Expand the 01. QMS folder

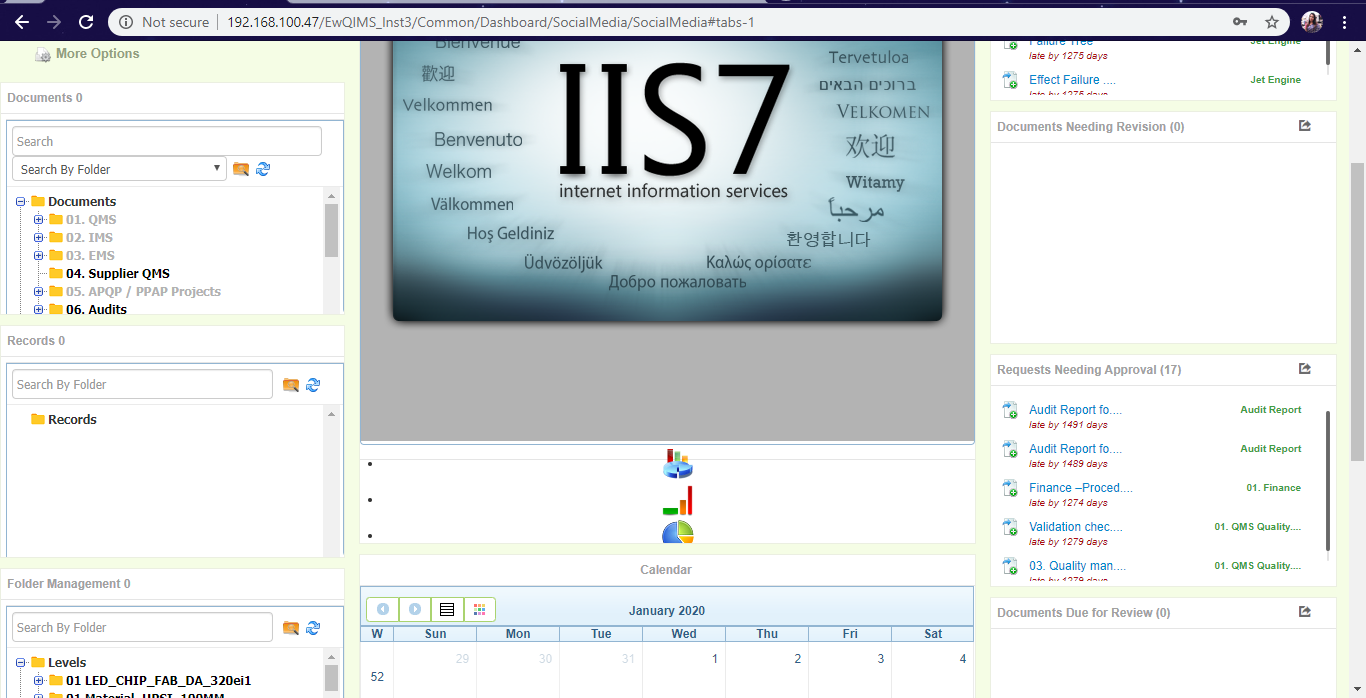pyautogui.click(x=38, y=219)
